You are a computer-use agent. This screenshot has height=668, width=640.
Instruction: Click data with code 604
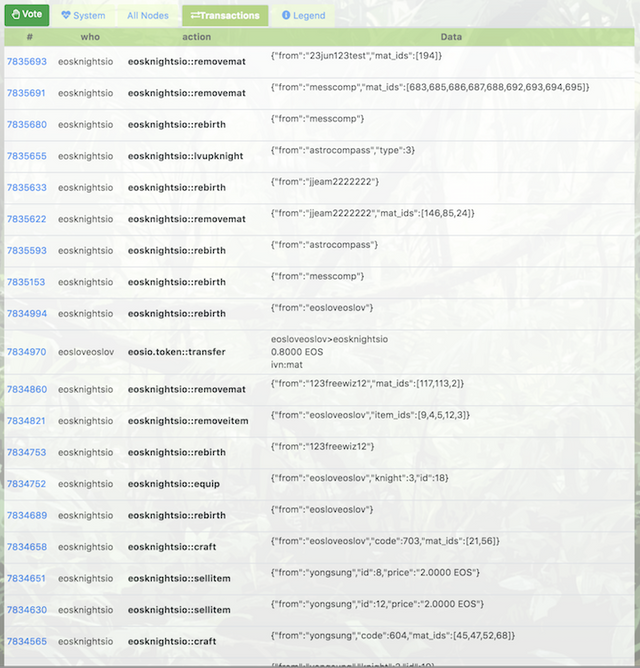[x=393, y=636]
